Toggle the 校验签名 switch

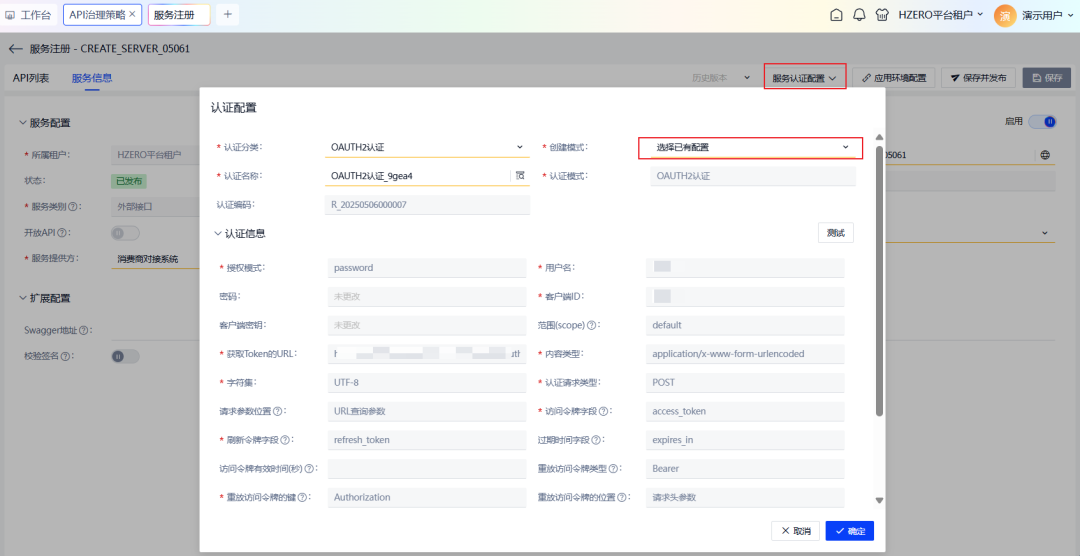[x=125, y=355]
